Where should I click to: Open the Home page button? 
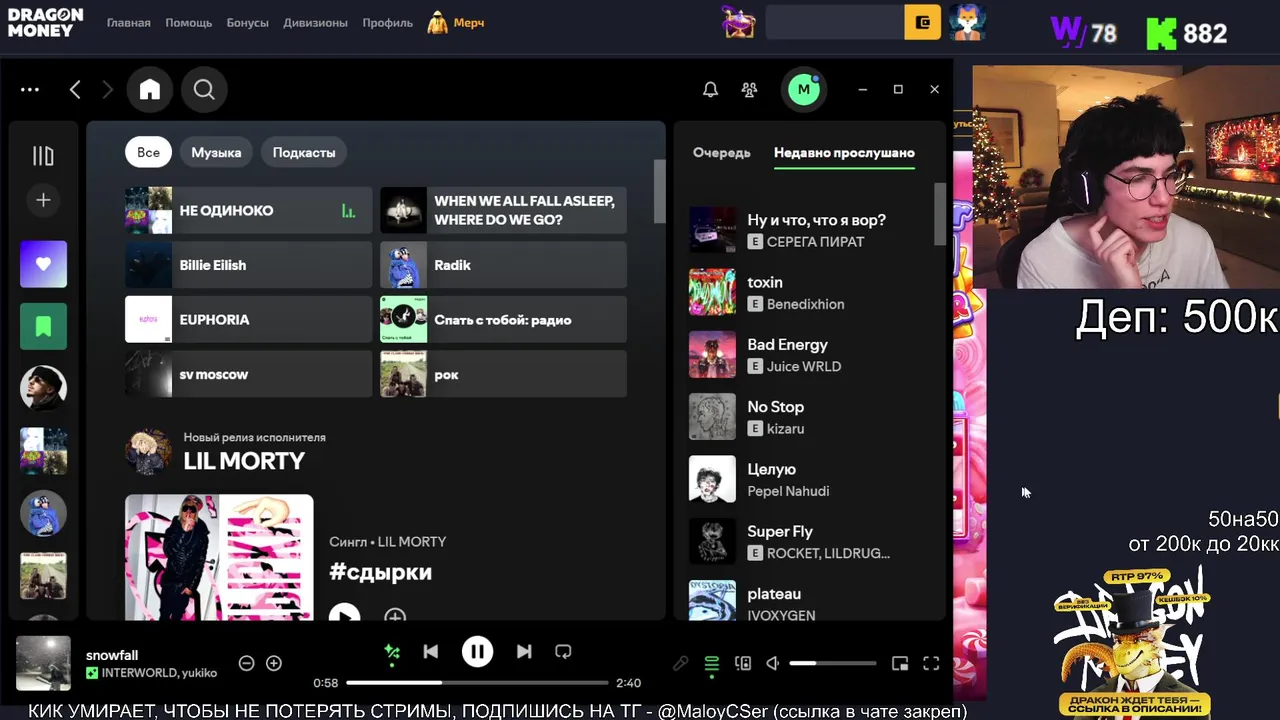tap(150, 90)
